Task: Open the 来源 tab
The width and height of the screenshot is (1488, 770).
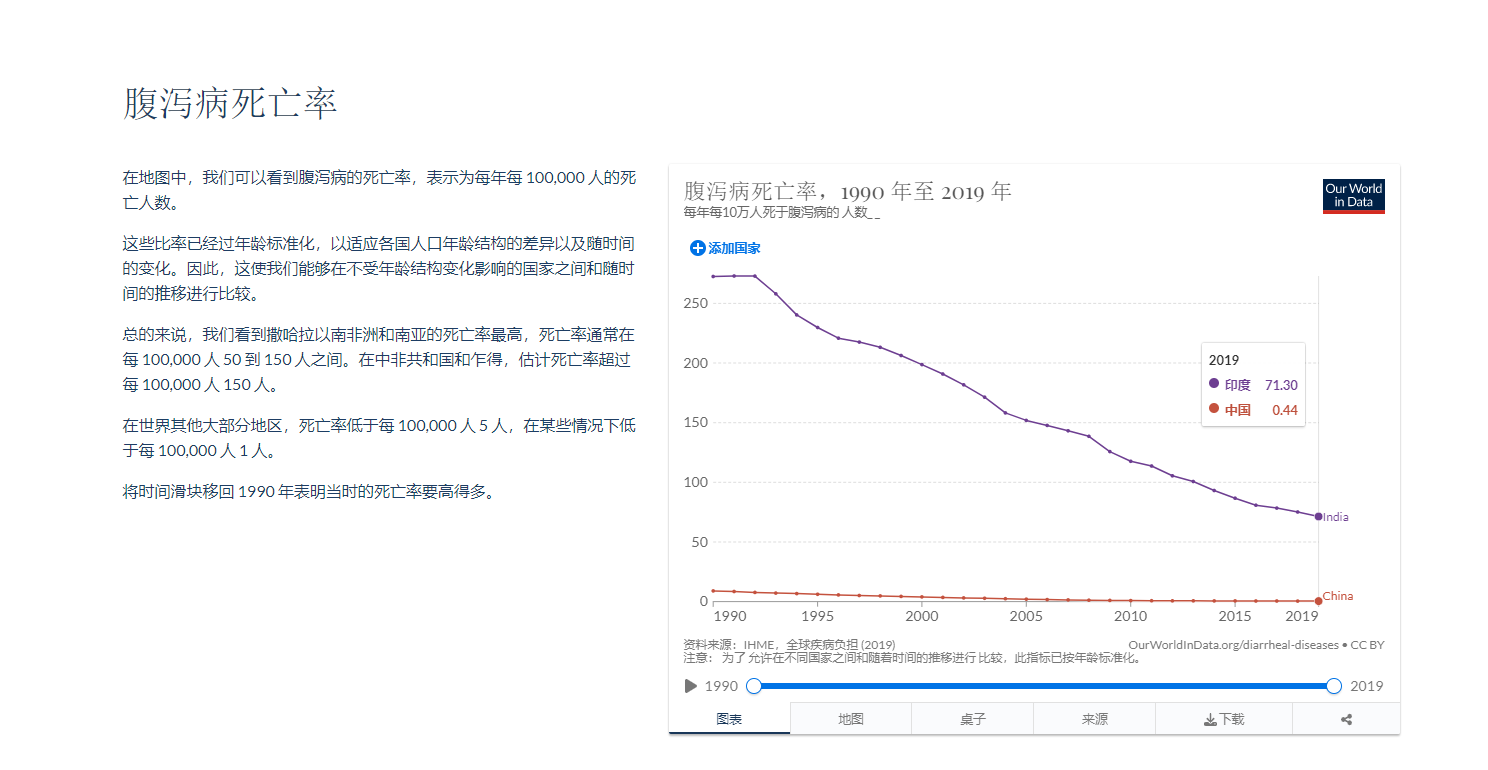Action: (x=1094, y=719)
